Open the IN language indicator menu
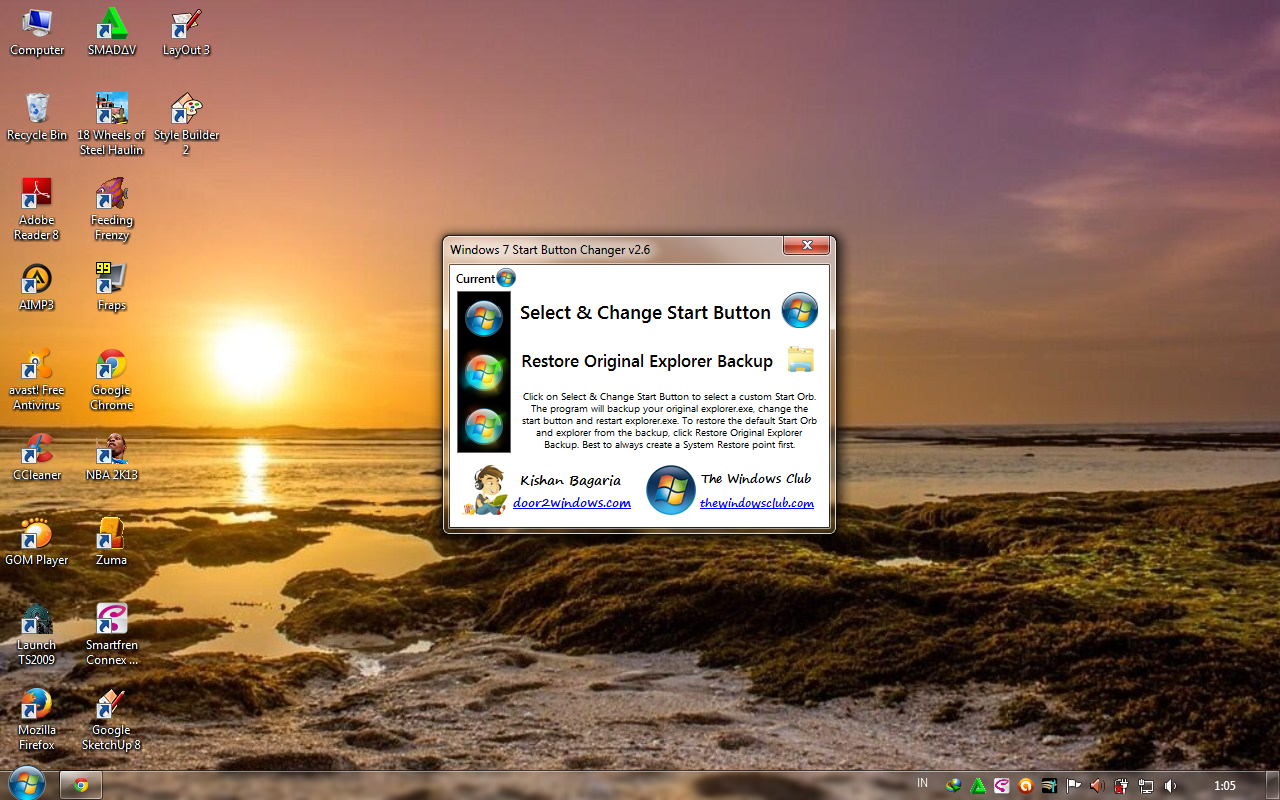 click(x=920, y=785)
